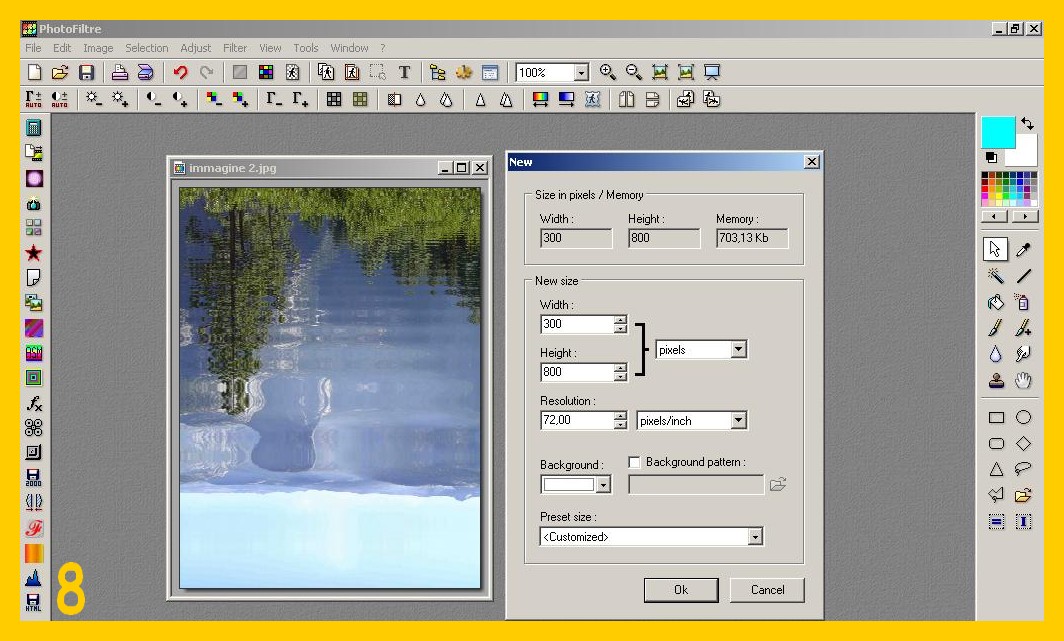1064x641 pixels.
Task: Open the Adjust menu
Action: (195, 48)
